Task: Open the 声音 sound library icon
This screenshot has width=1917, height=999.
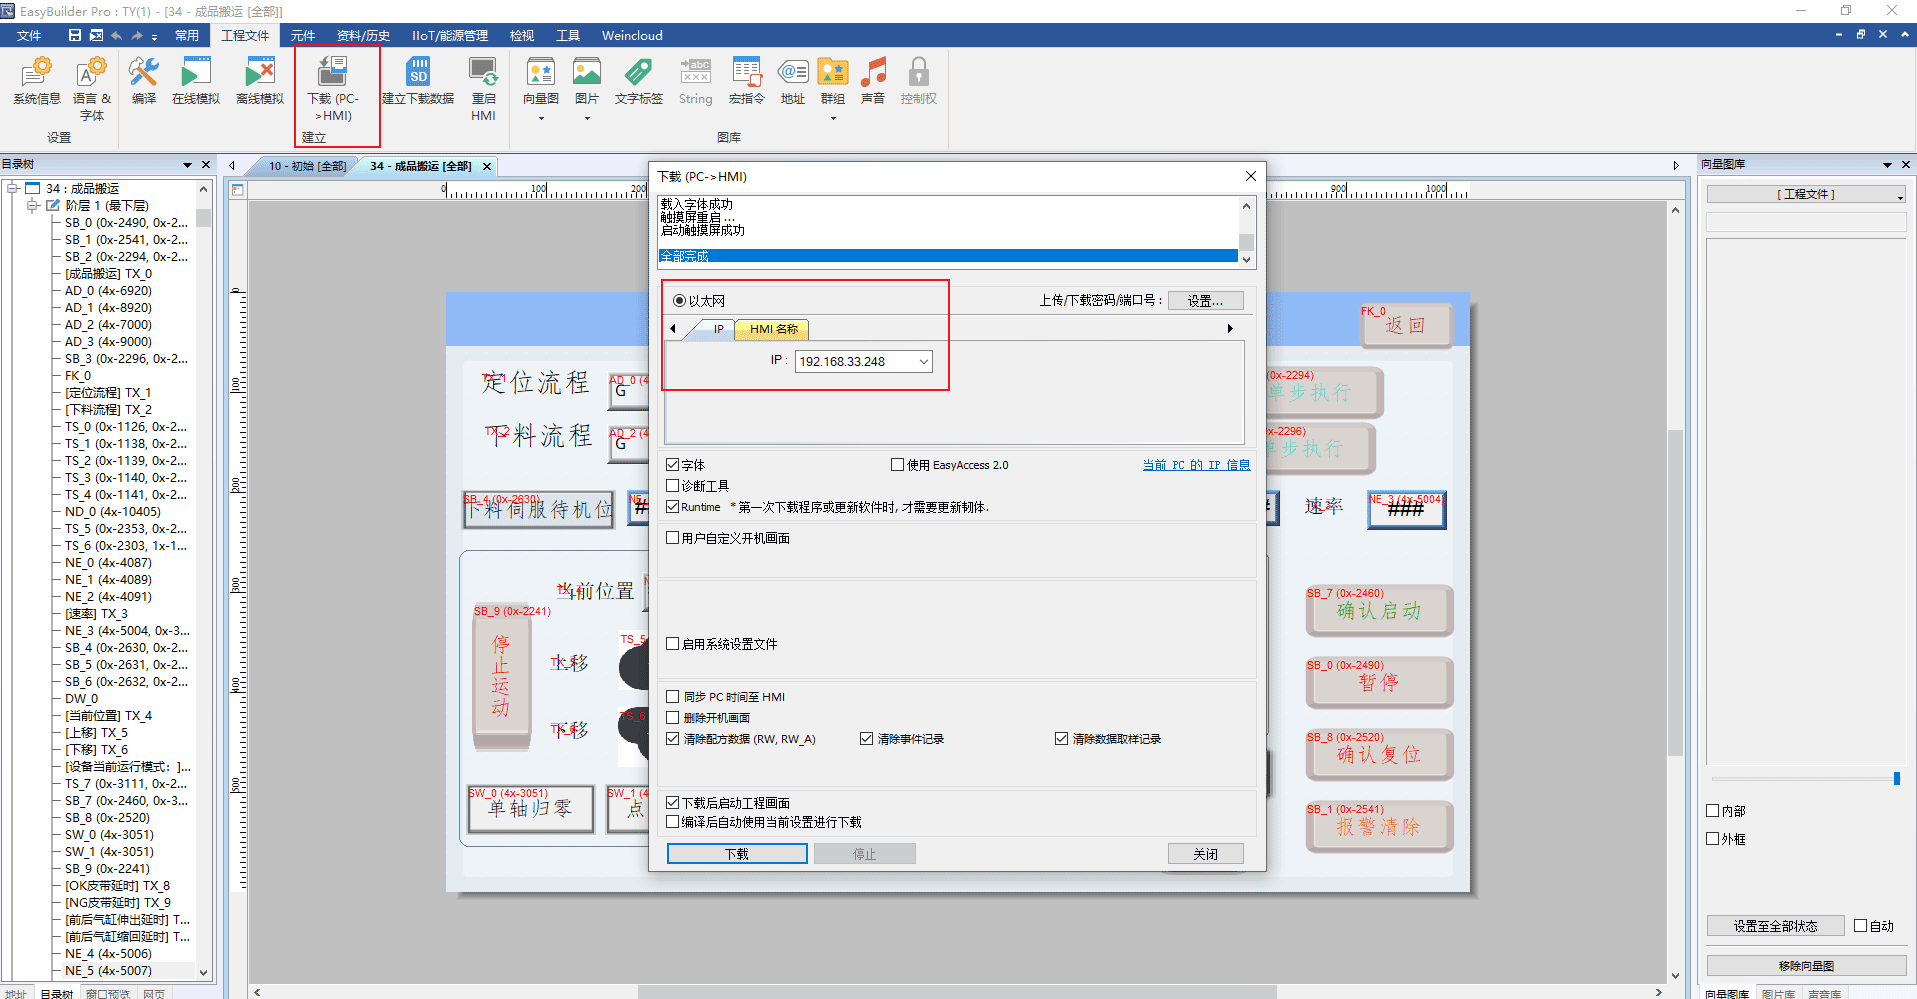Action: [873, 80]
